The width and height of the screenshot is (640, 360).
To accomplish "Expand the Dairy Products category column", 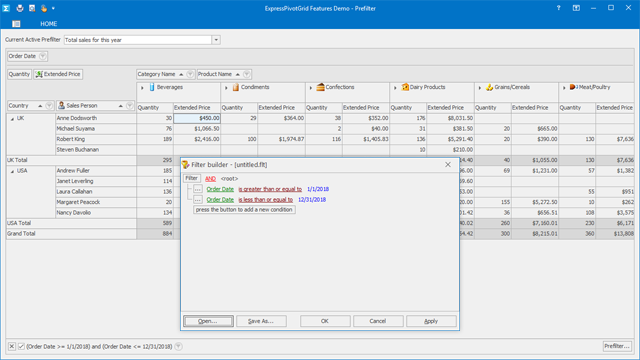I will (x=395, y=88).
